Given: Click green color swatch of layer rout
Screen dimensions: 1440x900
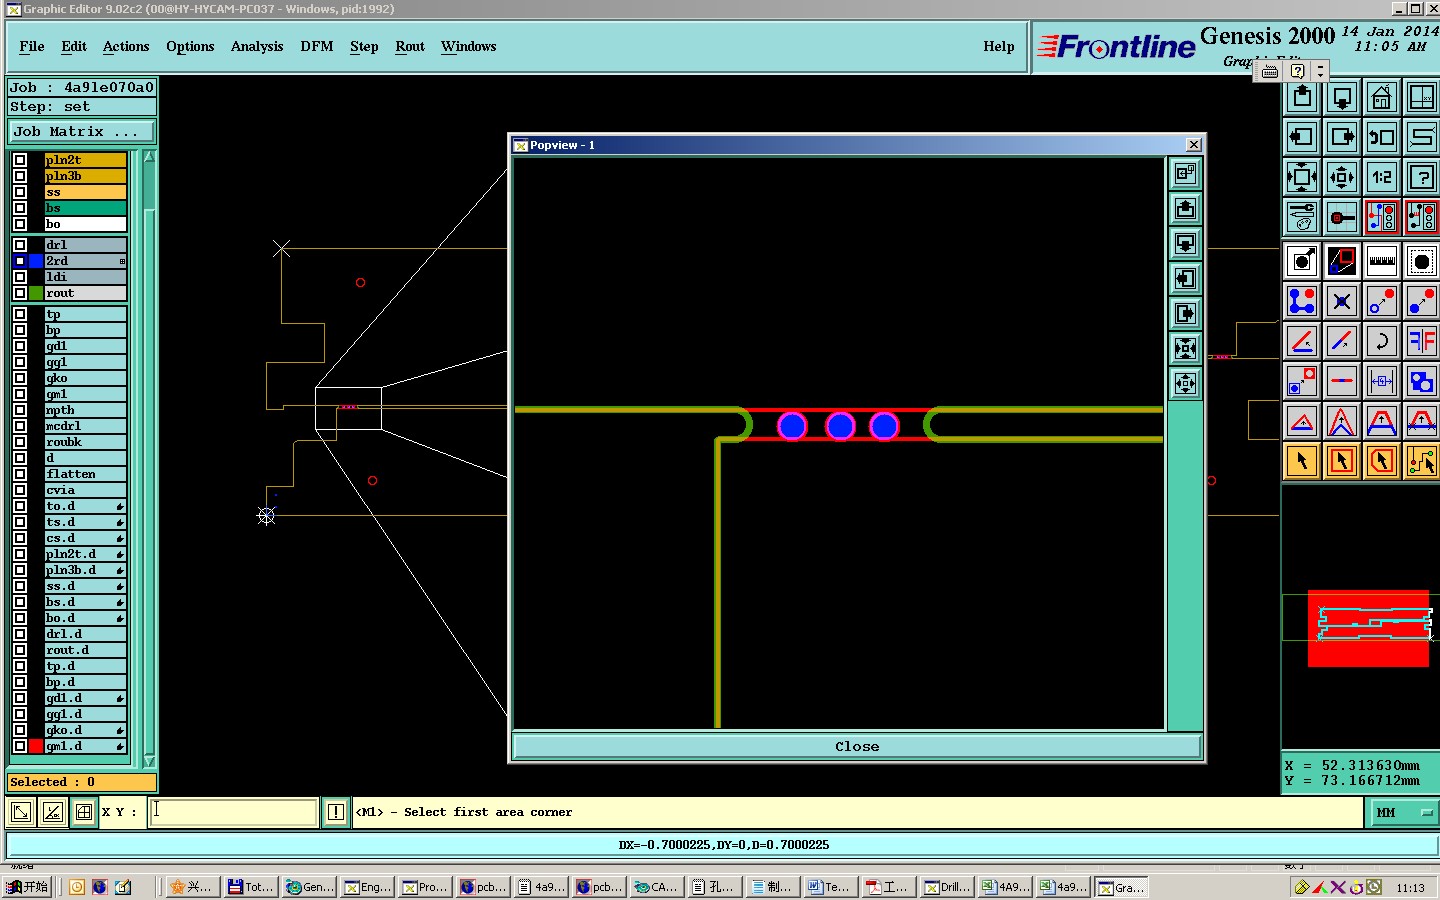Looking at the screenshot, I should [x=36, y=293].
